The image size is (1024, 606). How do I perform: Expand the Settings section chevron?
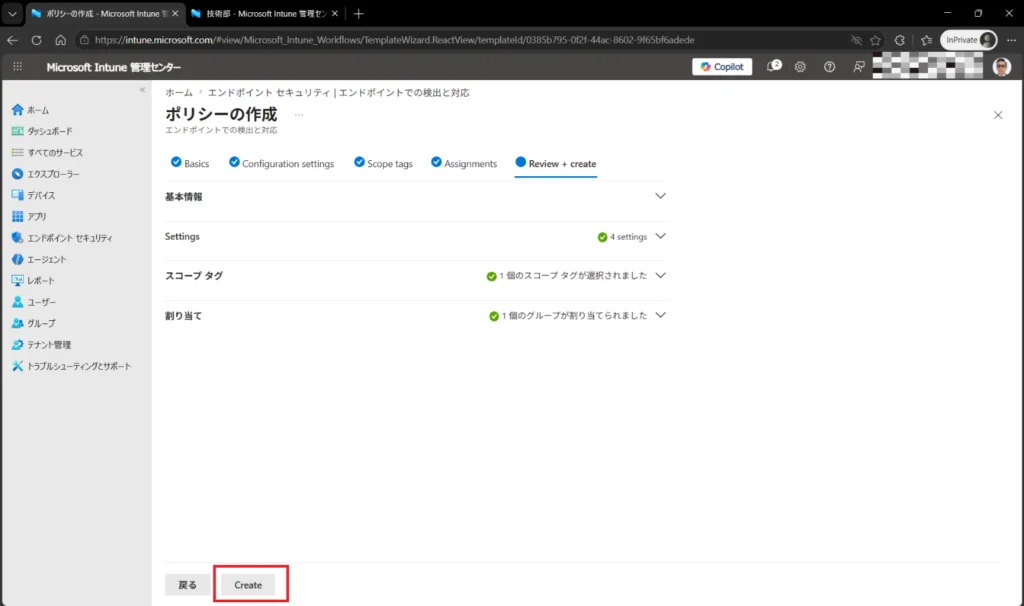point(660,236)
